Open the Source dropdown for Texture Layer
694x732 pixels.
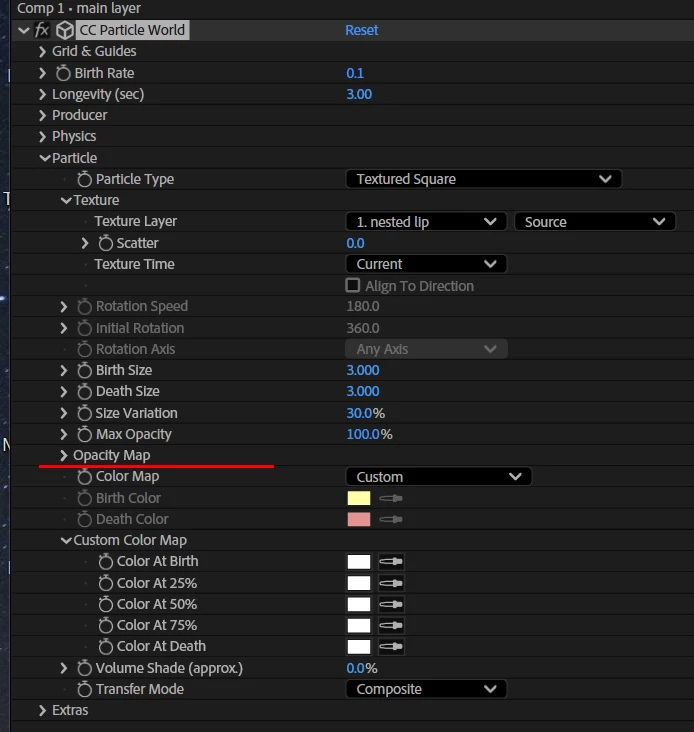click(595, 222)
